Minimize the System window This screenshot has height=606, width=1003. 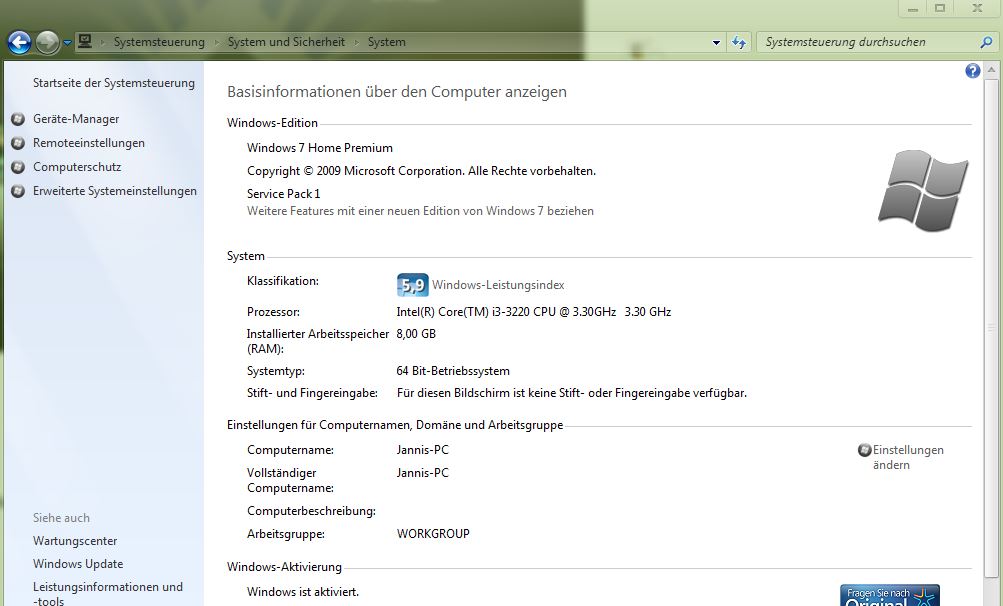point(913,8)
